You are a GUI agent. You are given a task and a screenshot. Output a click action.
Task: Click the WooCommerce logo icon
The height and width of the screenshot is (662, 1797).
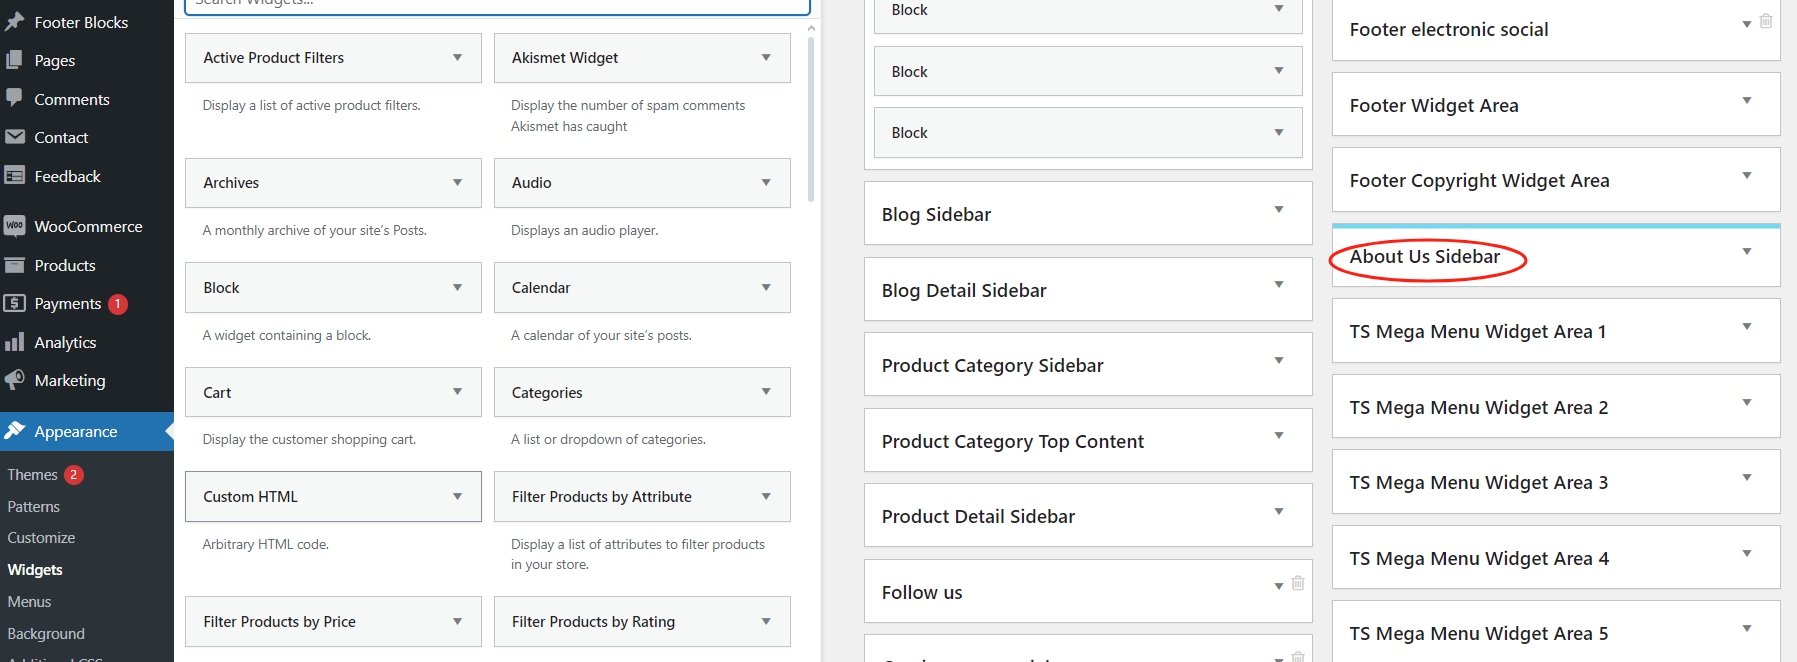coord(15,226)
